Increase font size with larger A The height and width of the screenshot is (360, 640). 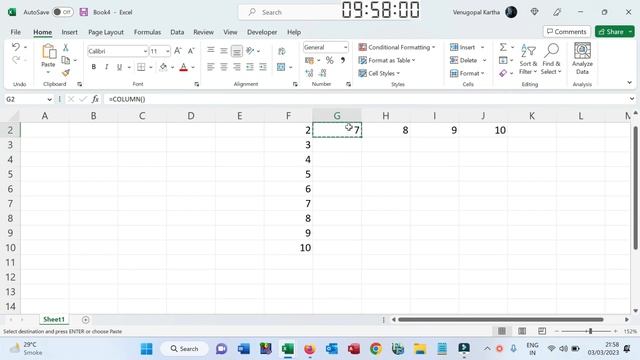(178, 51)
